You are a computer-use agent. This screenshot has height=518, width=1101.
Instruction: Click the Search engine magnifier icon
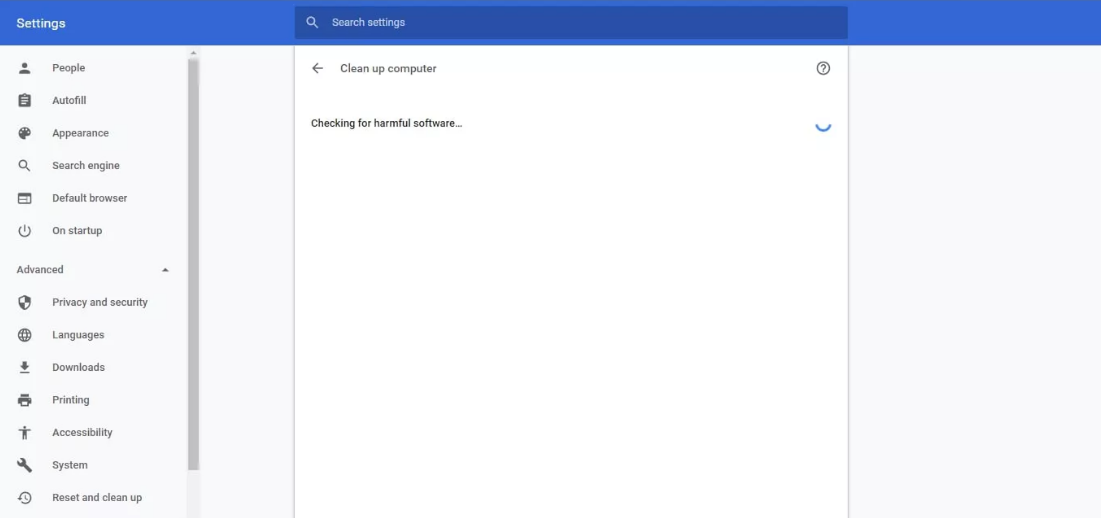point(25,166)
